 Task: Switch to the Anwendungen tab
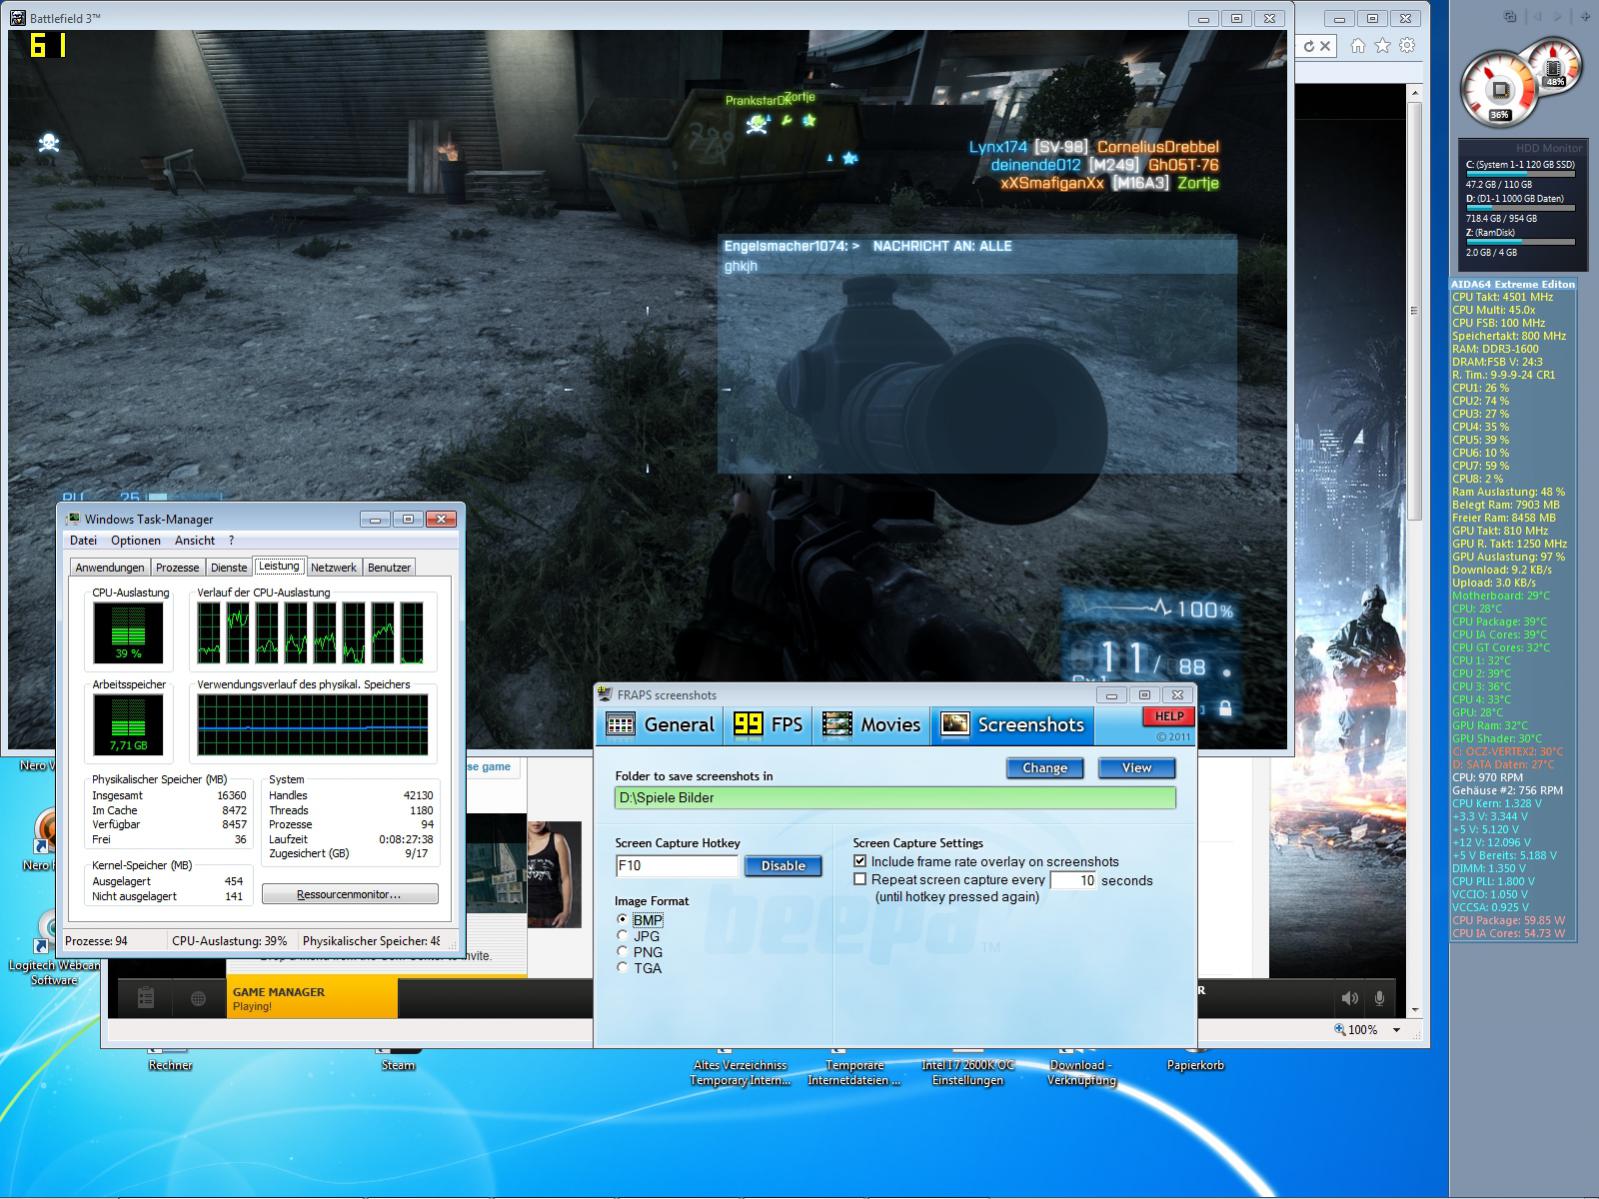click(x=110, y=567)
